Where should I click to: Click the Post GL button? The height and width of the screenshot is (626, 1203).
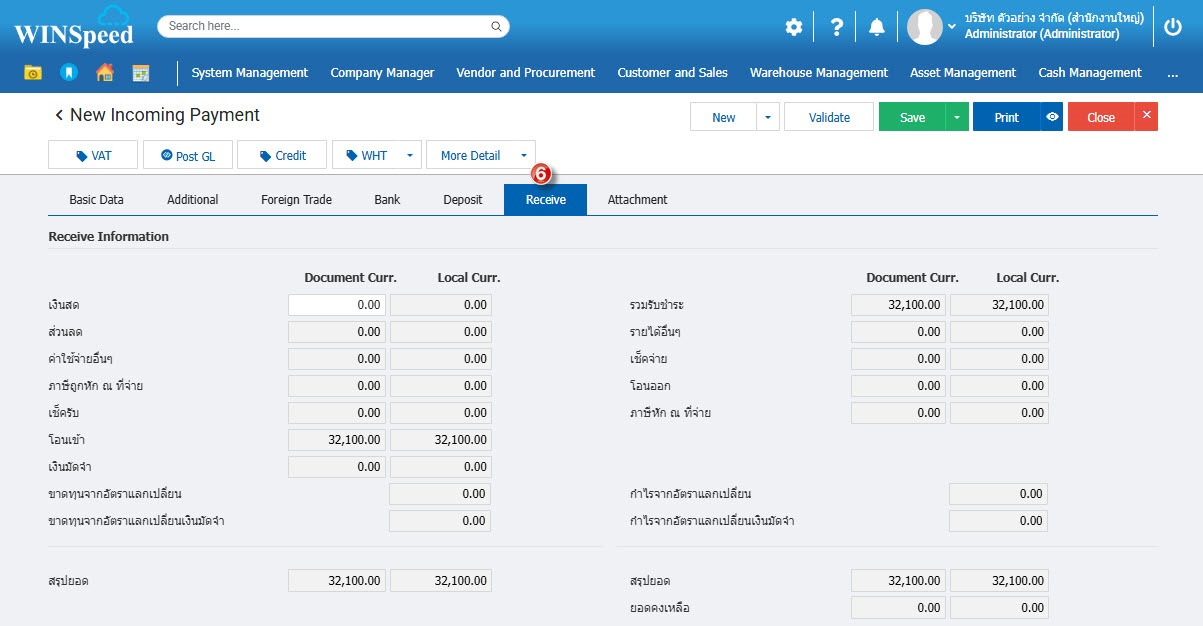pos(187,155)
